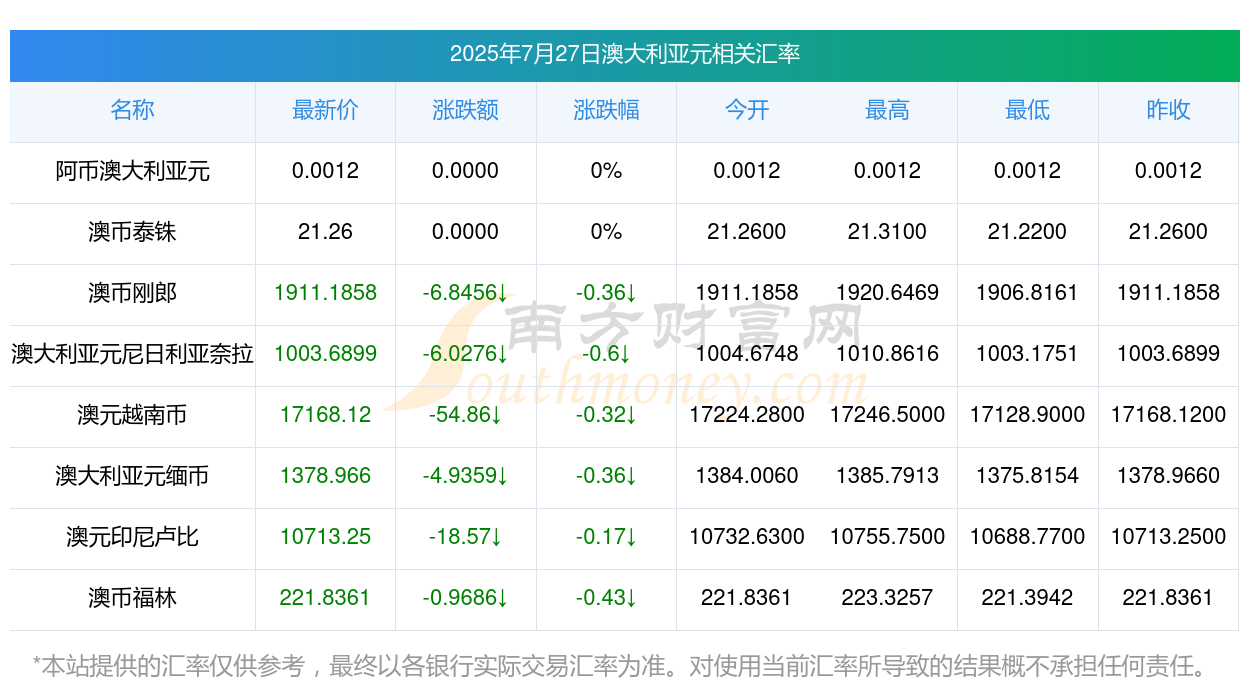The width and height of the screenshot is (1250, 698).
Task: Select highest price 17246.5000
Action: click(887, 415)
